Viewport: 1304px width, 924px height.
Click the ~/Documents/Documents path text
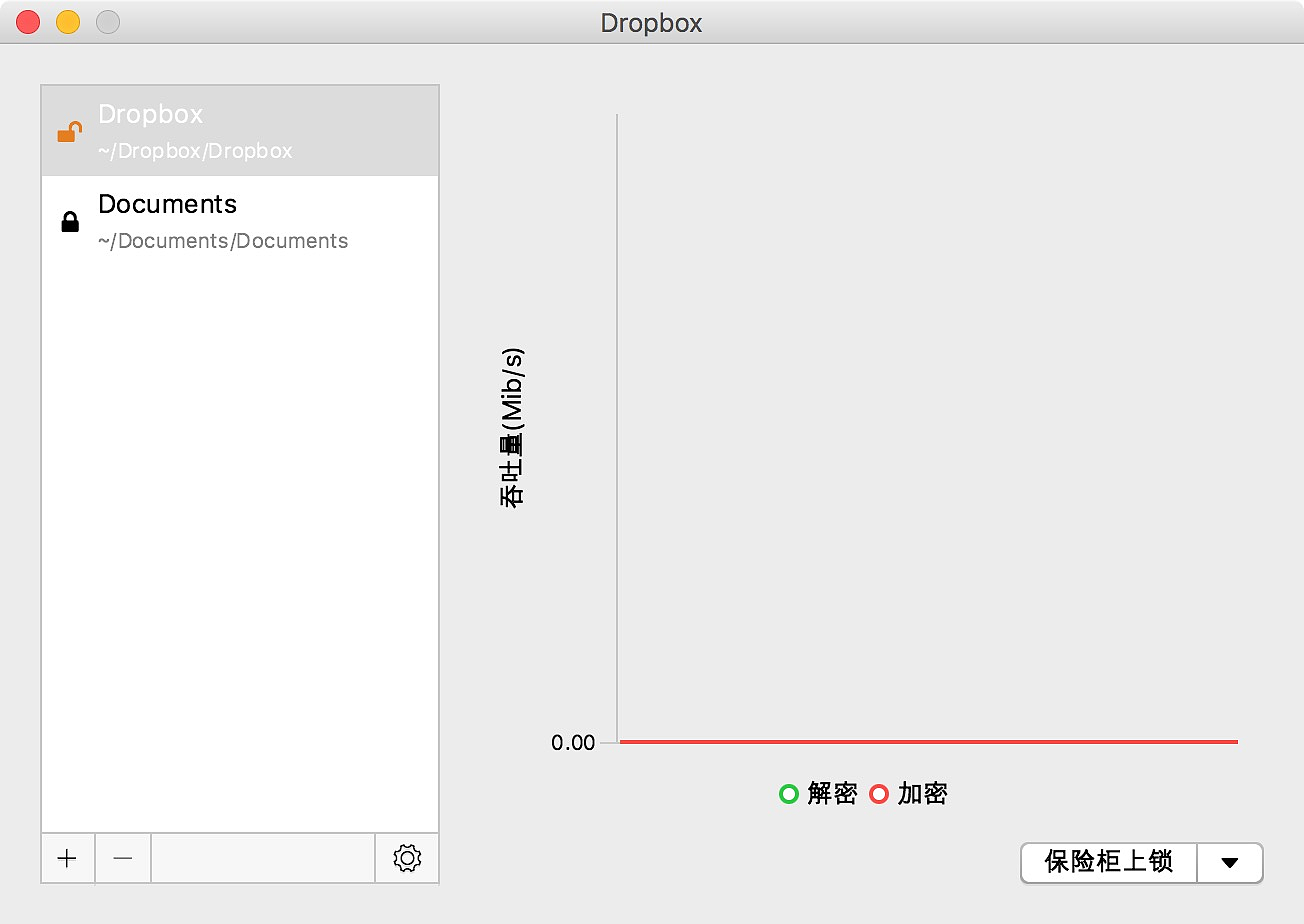(x=223, y=241)
